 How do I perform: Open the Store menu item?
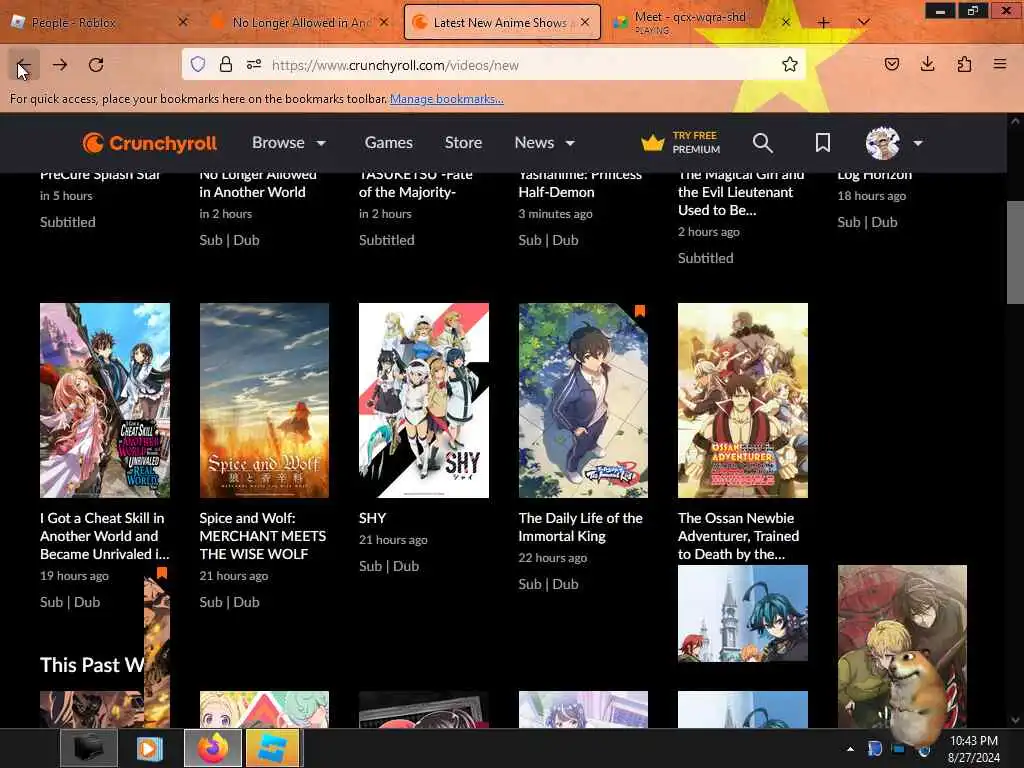tap(463, 142)
